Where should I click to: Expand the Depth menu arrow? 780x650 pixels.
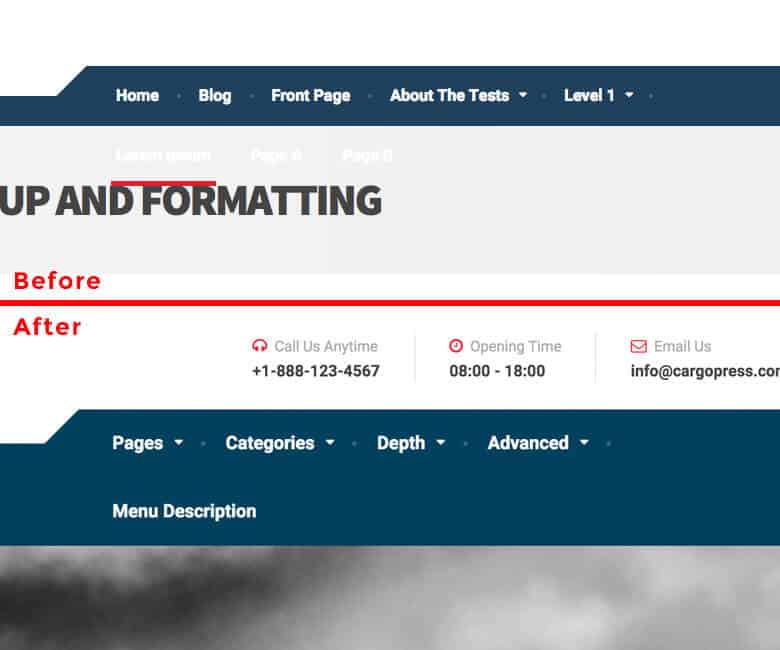[x=441, y=443]
